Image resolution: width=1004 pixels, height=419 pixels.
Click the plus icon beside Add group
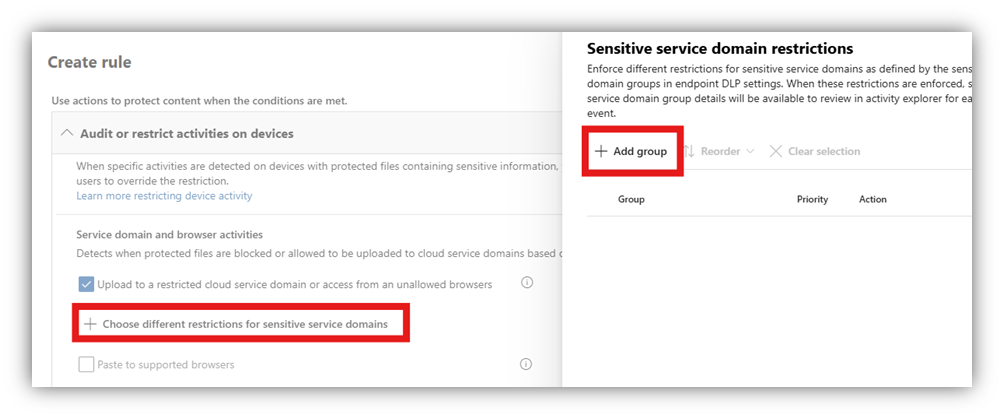click(601, 151)
